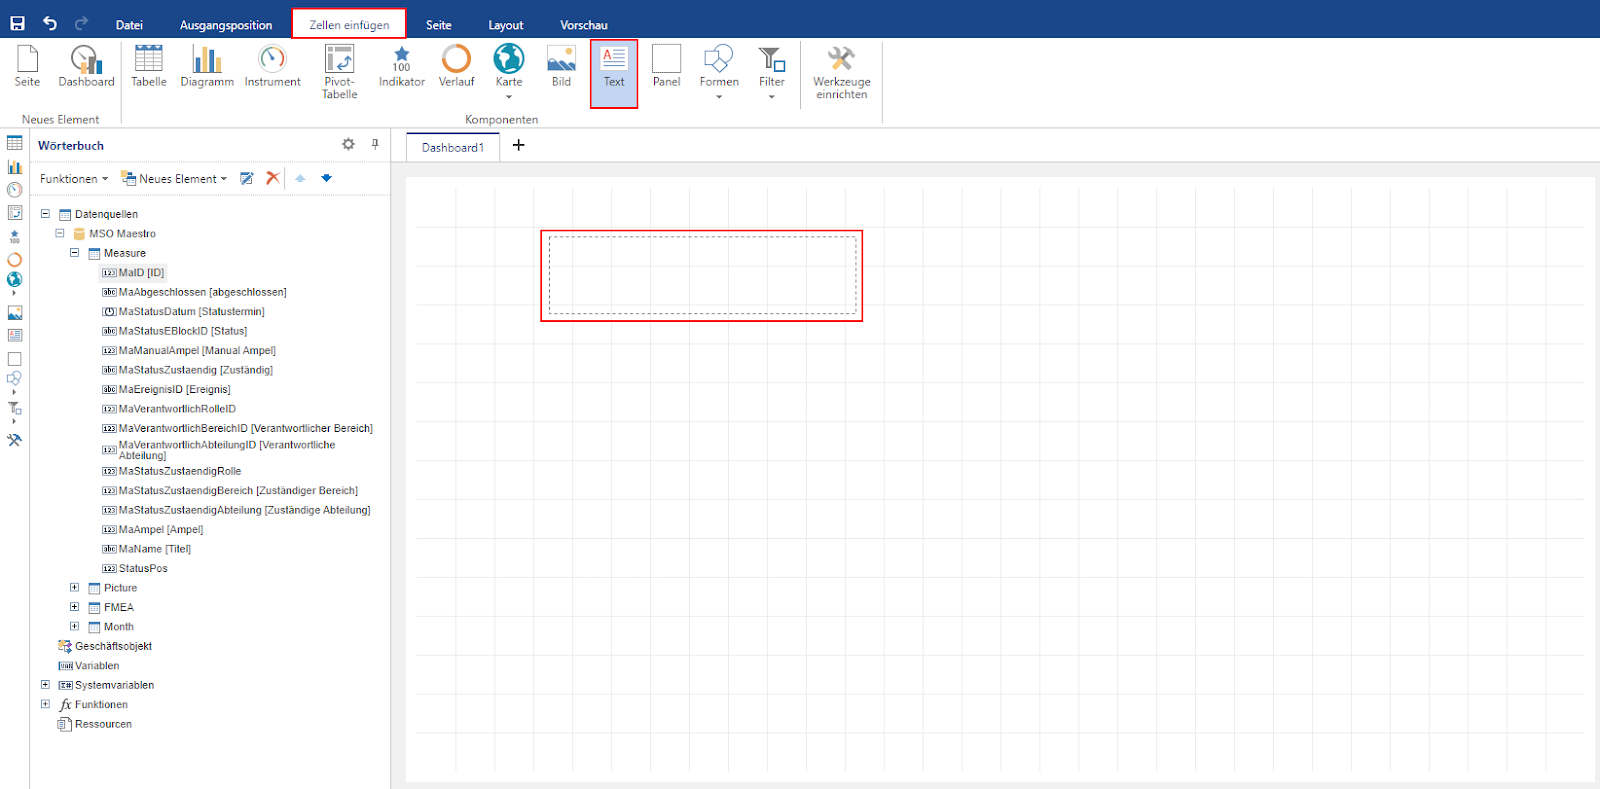Insert a new Seite from the ribbon
The height and width of the screenshot is (789, 1600).
pos(27,66)
